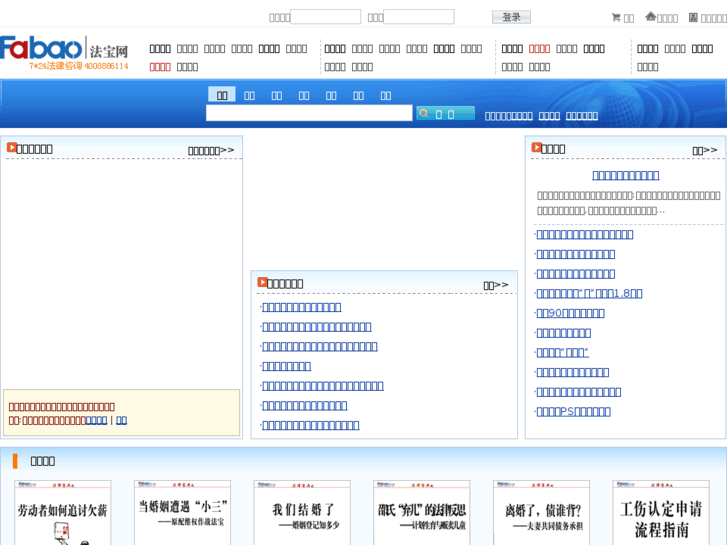
Task: Open thumbnail 劳动者如何追讨欠薪
Action: [63, 513]
